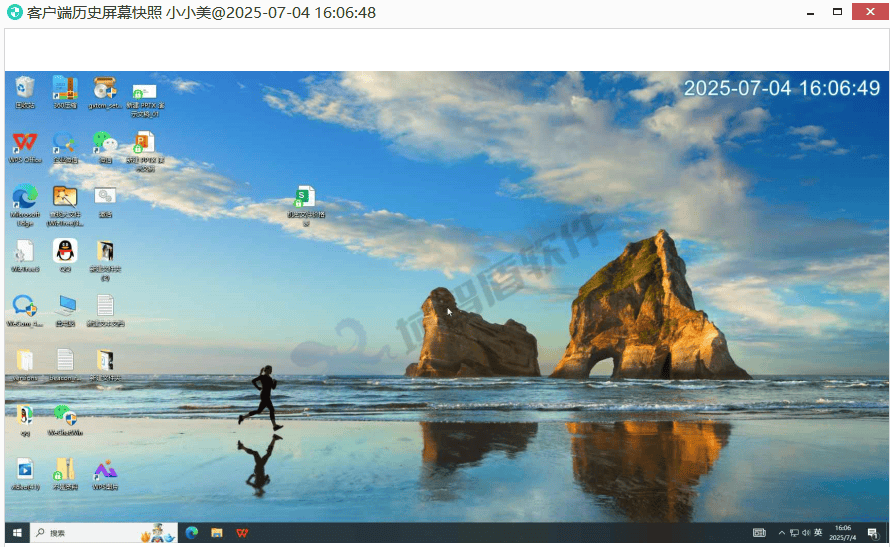Open the locked PPTX file beside WeChat
Viewport: 890px width, 547px height.
tap(145, 144)
